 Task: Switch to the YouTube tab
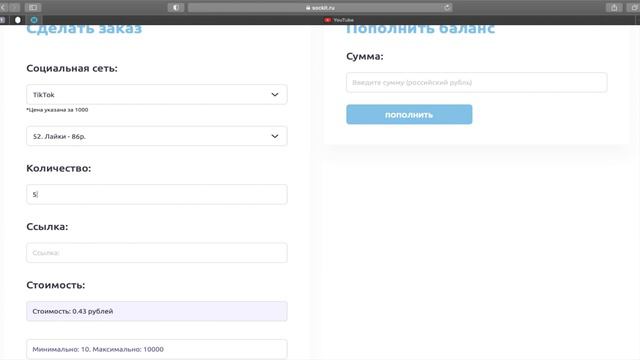tap(339, 20)
